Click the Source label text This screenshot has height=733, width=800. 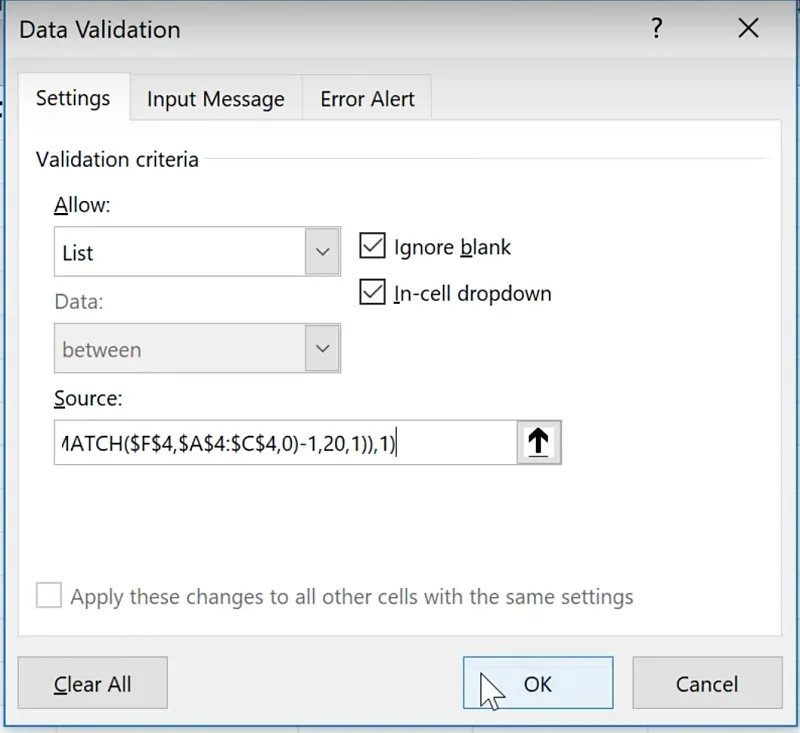pyautogui.click(x=88, y=399)
